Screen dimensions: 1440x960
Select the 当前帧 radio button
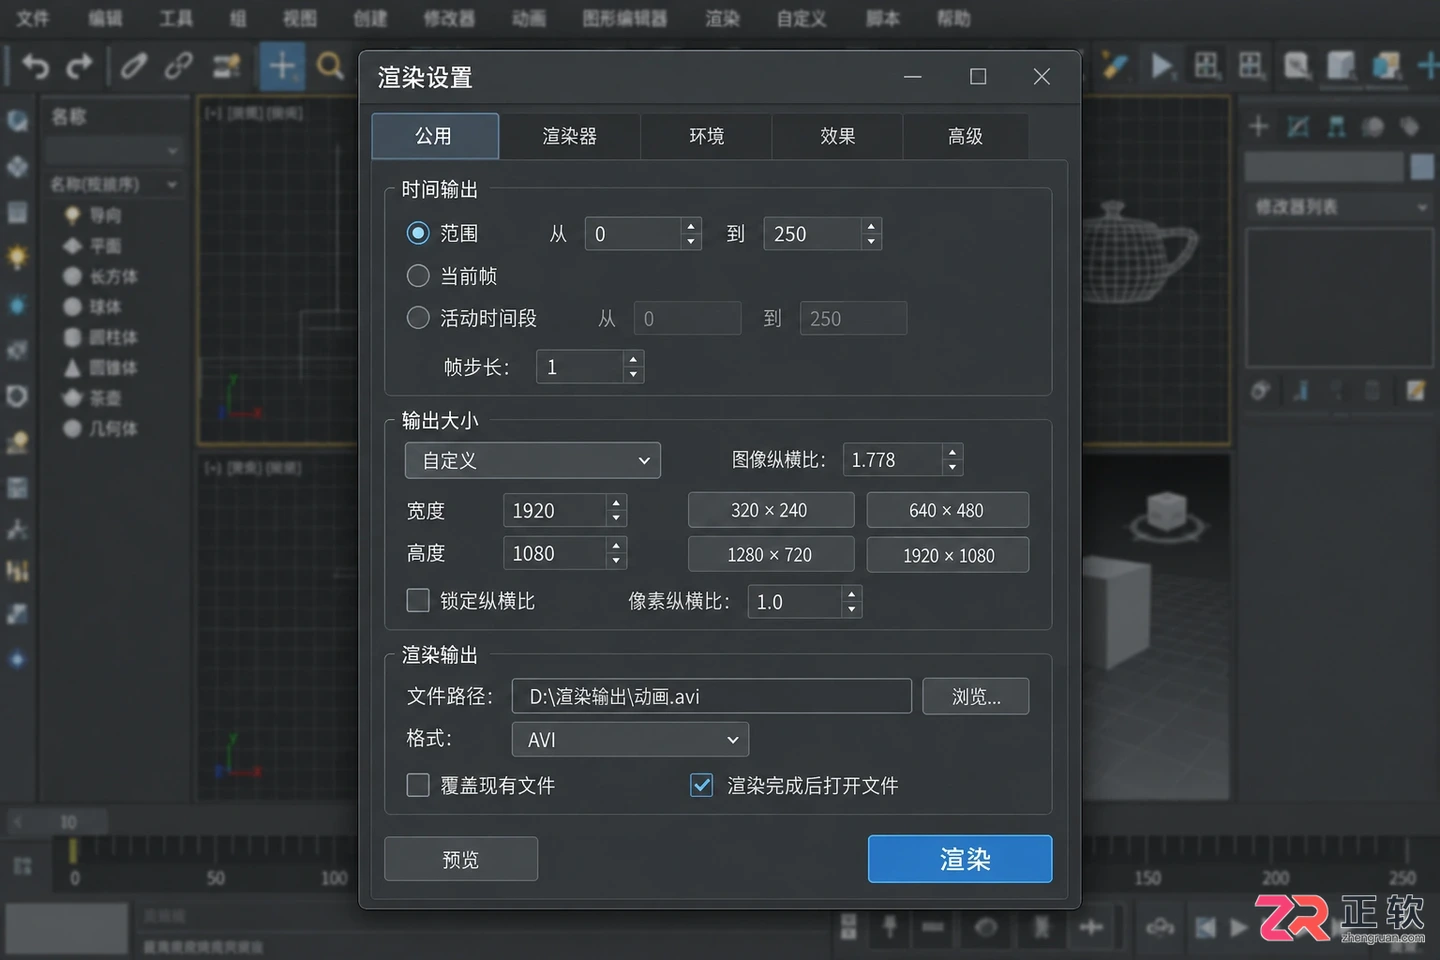(x=418, y=276)
